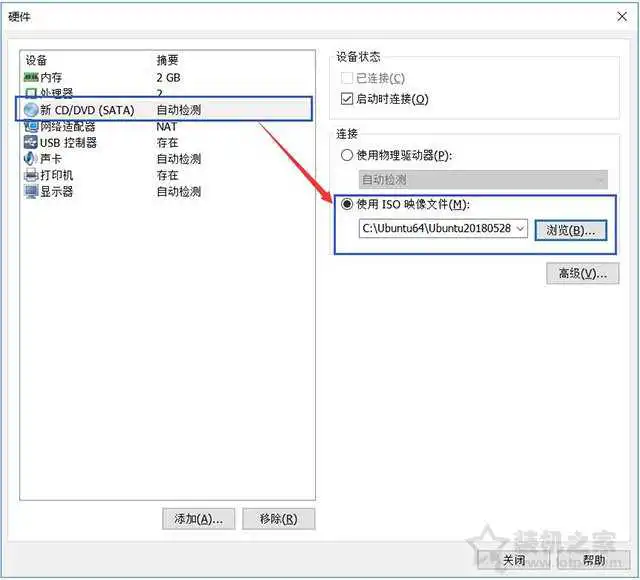640x580 pixels.
Task: Click the printer (打印机) icon
Action: click(31, 175)
